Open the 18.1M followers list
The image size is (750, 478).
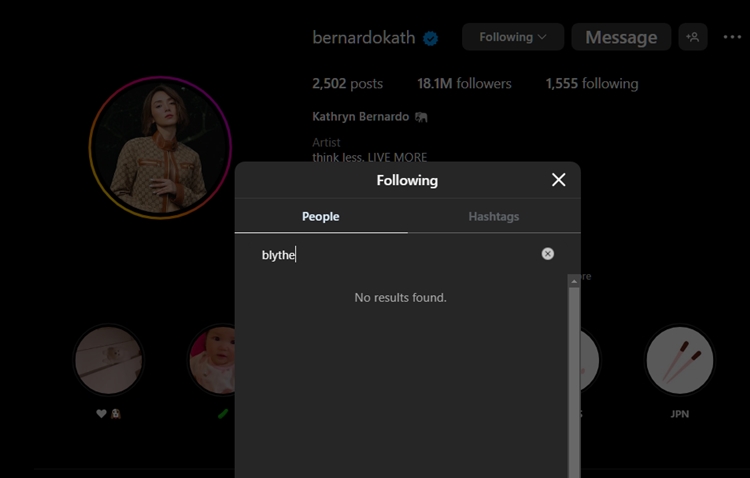pos(464,84)
